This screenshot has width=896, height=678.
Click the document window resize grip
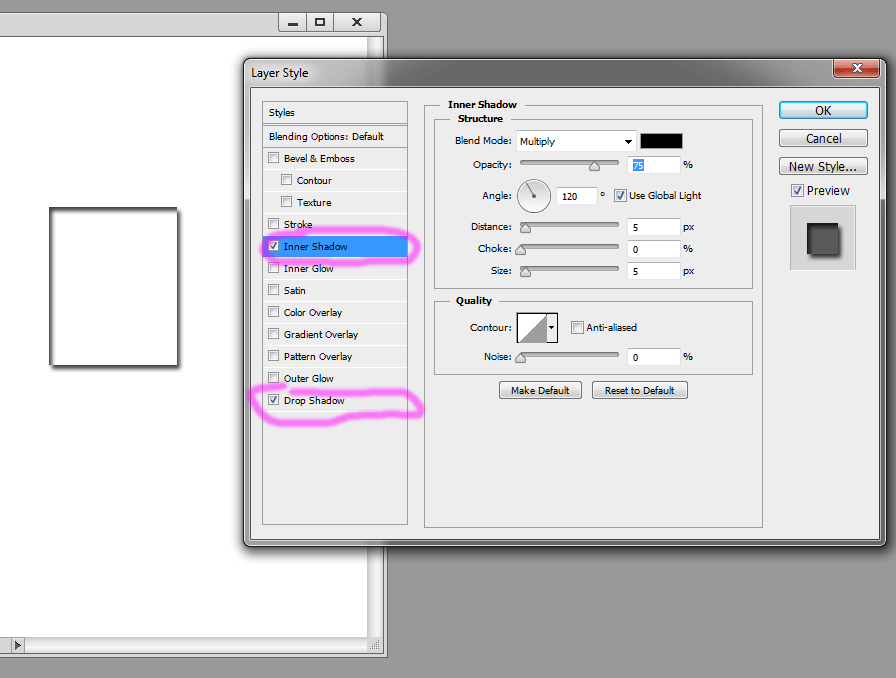[375, 645]
